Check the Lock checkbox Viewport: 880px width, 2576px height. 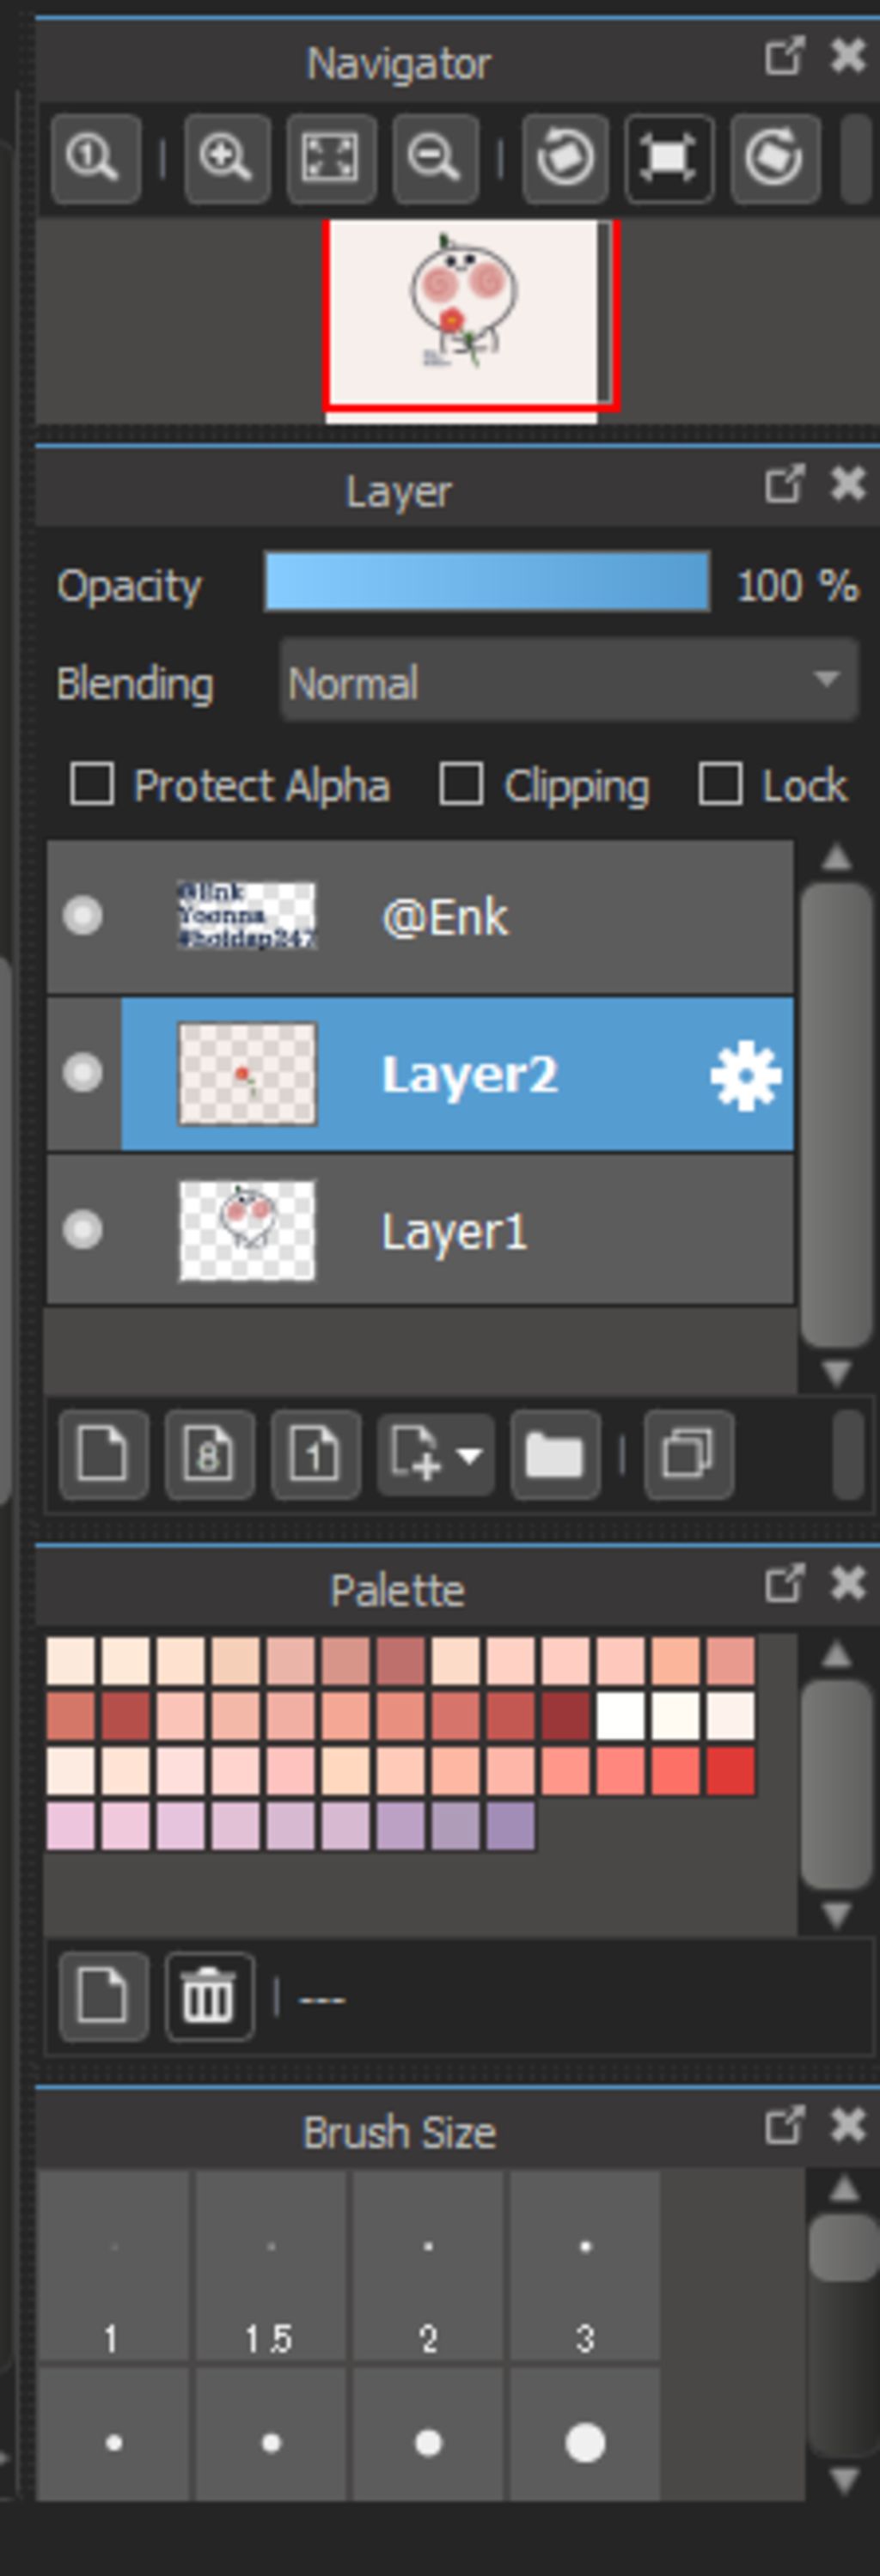720,784
